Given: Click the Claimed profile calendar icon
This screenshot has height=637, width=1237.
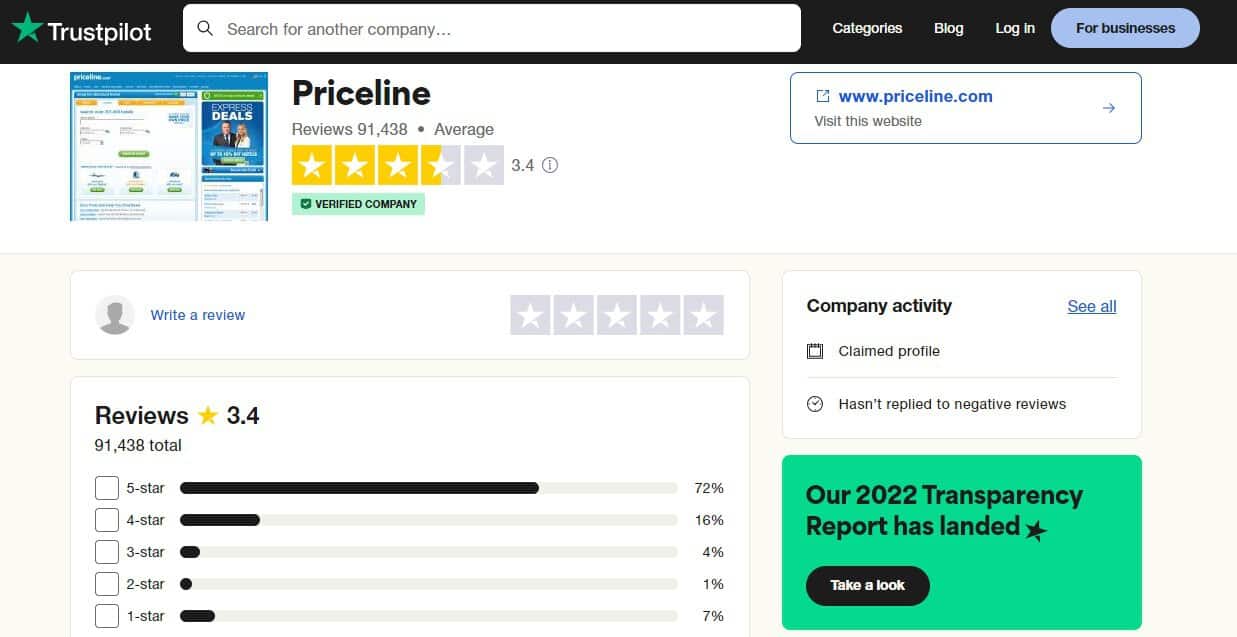Looking at the screenshot, I should click(x=815, y=351).
